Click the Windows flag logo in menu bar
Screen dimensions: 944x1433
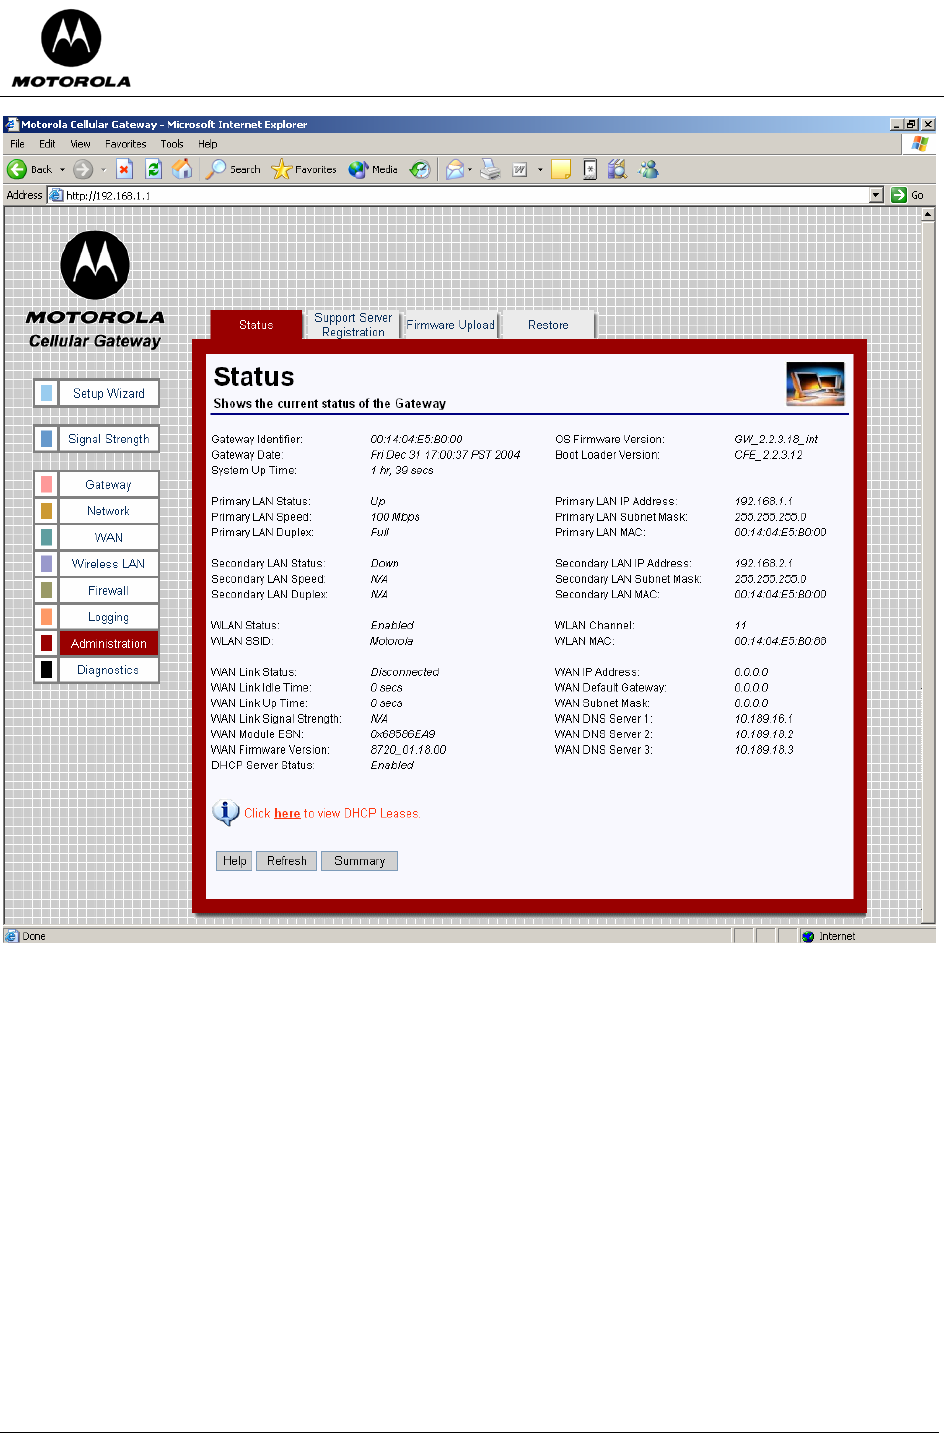pos(920,145)
